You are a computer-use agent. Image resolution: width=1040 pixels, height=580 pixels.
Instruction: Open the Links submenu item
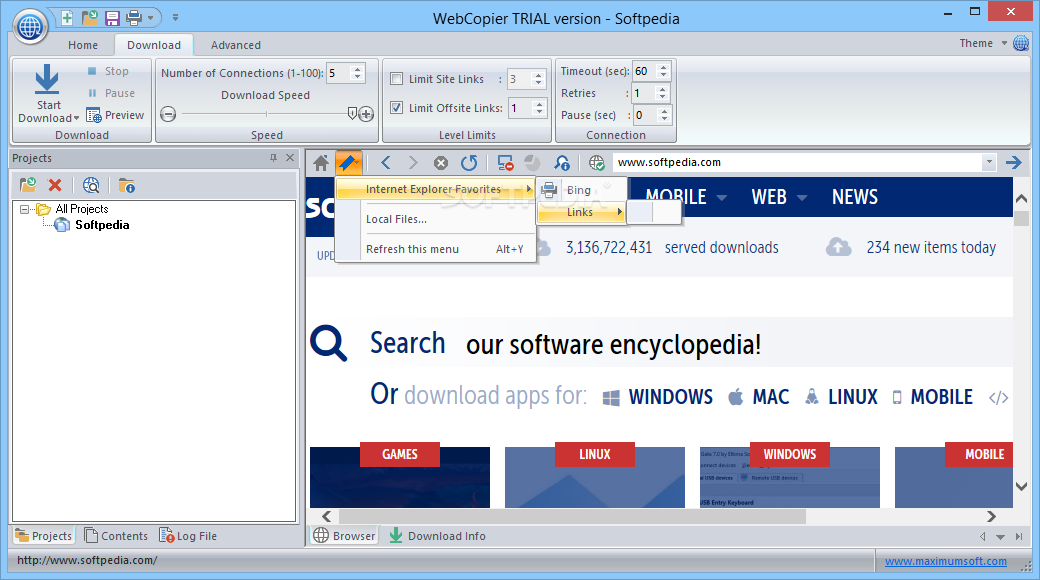581,212
